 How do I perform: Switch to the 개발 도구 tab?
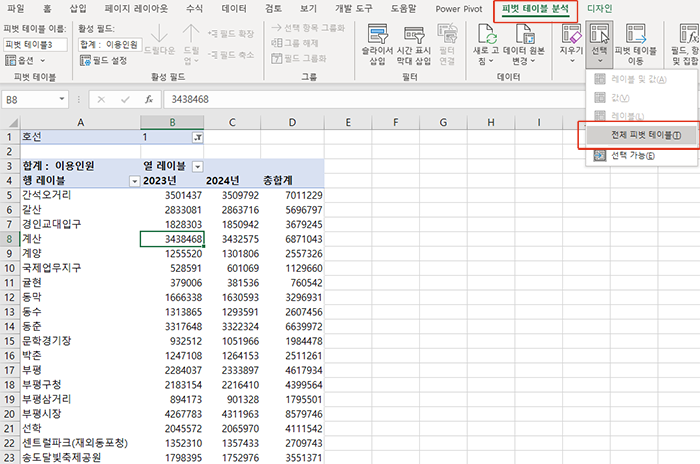tap(354, 8)
